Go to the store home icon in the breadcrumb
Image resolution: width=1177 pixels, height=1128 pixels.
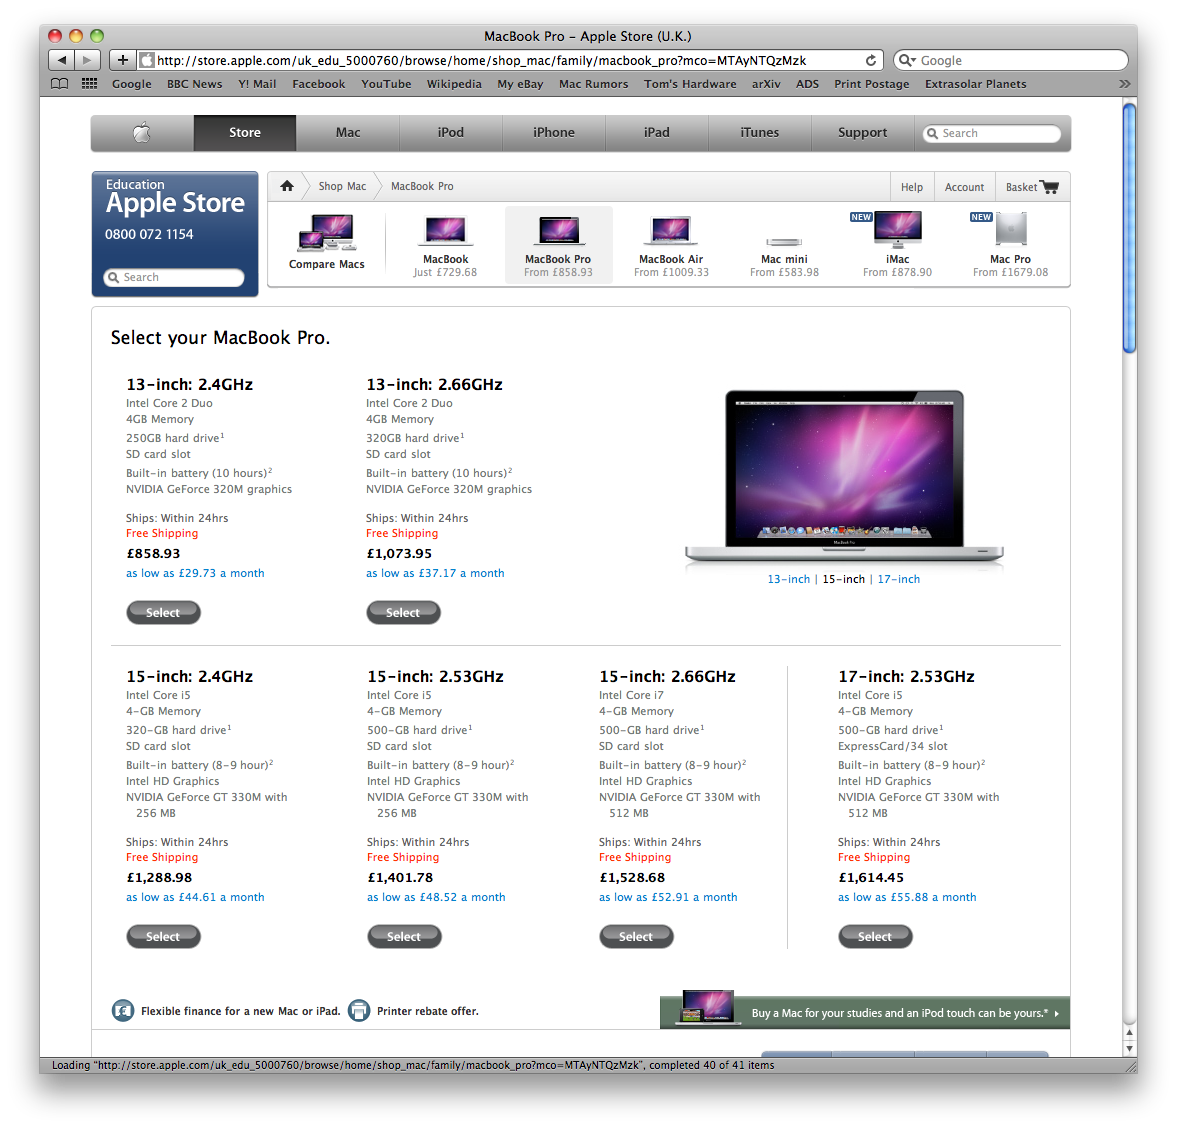287,186
